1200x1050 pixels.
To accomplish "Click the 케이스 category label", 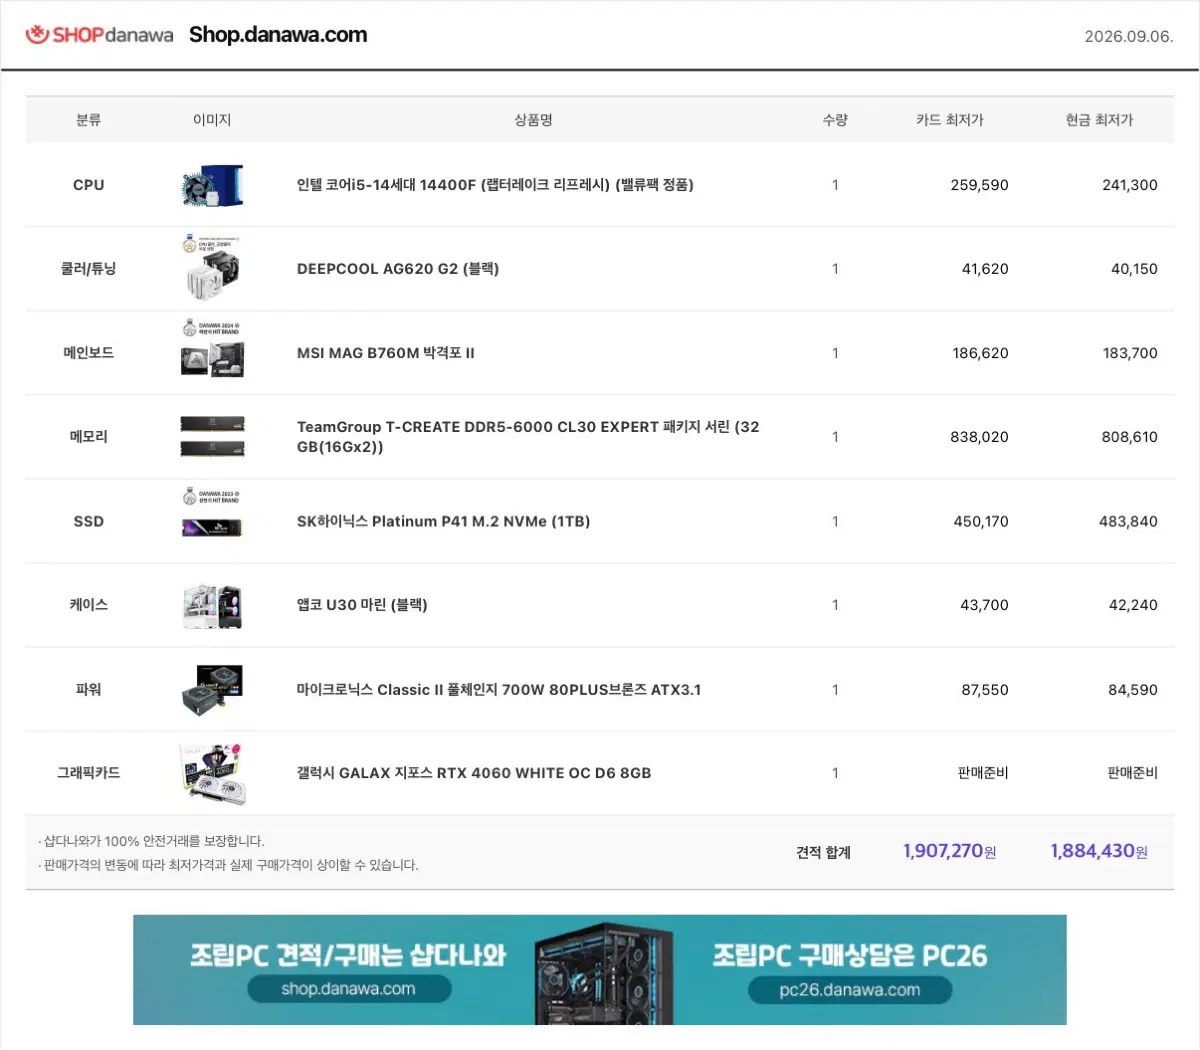I will click(x=89, y=605).
